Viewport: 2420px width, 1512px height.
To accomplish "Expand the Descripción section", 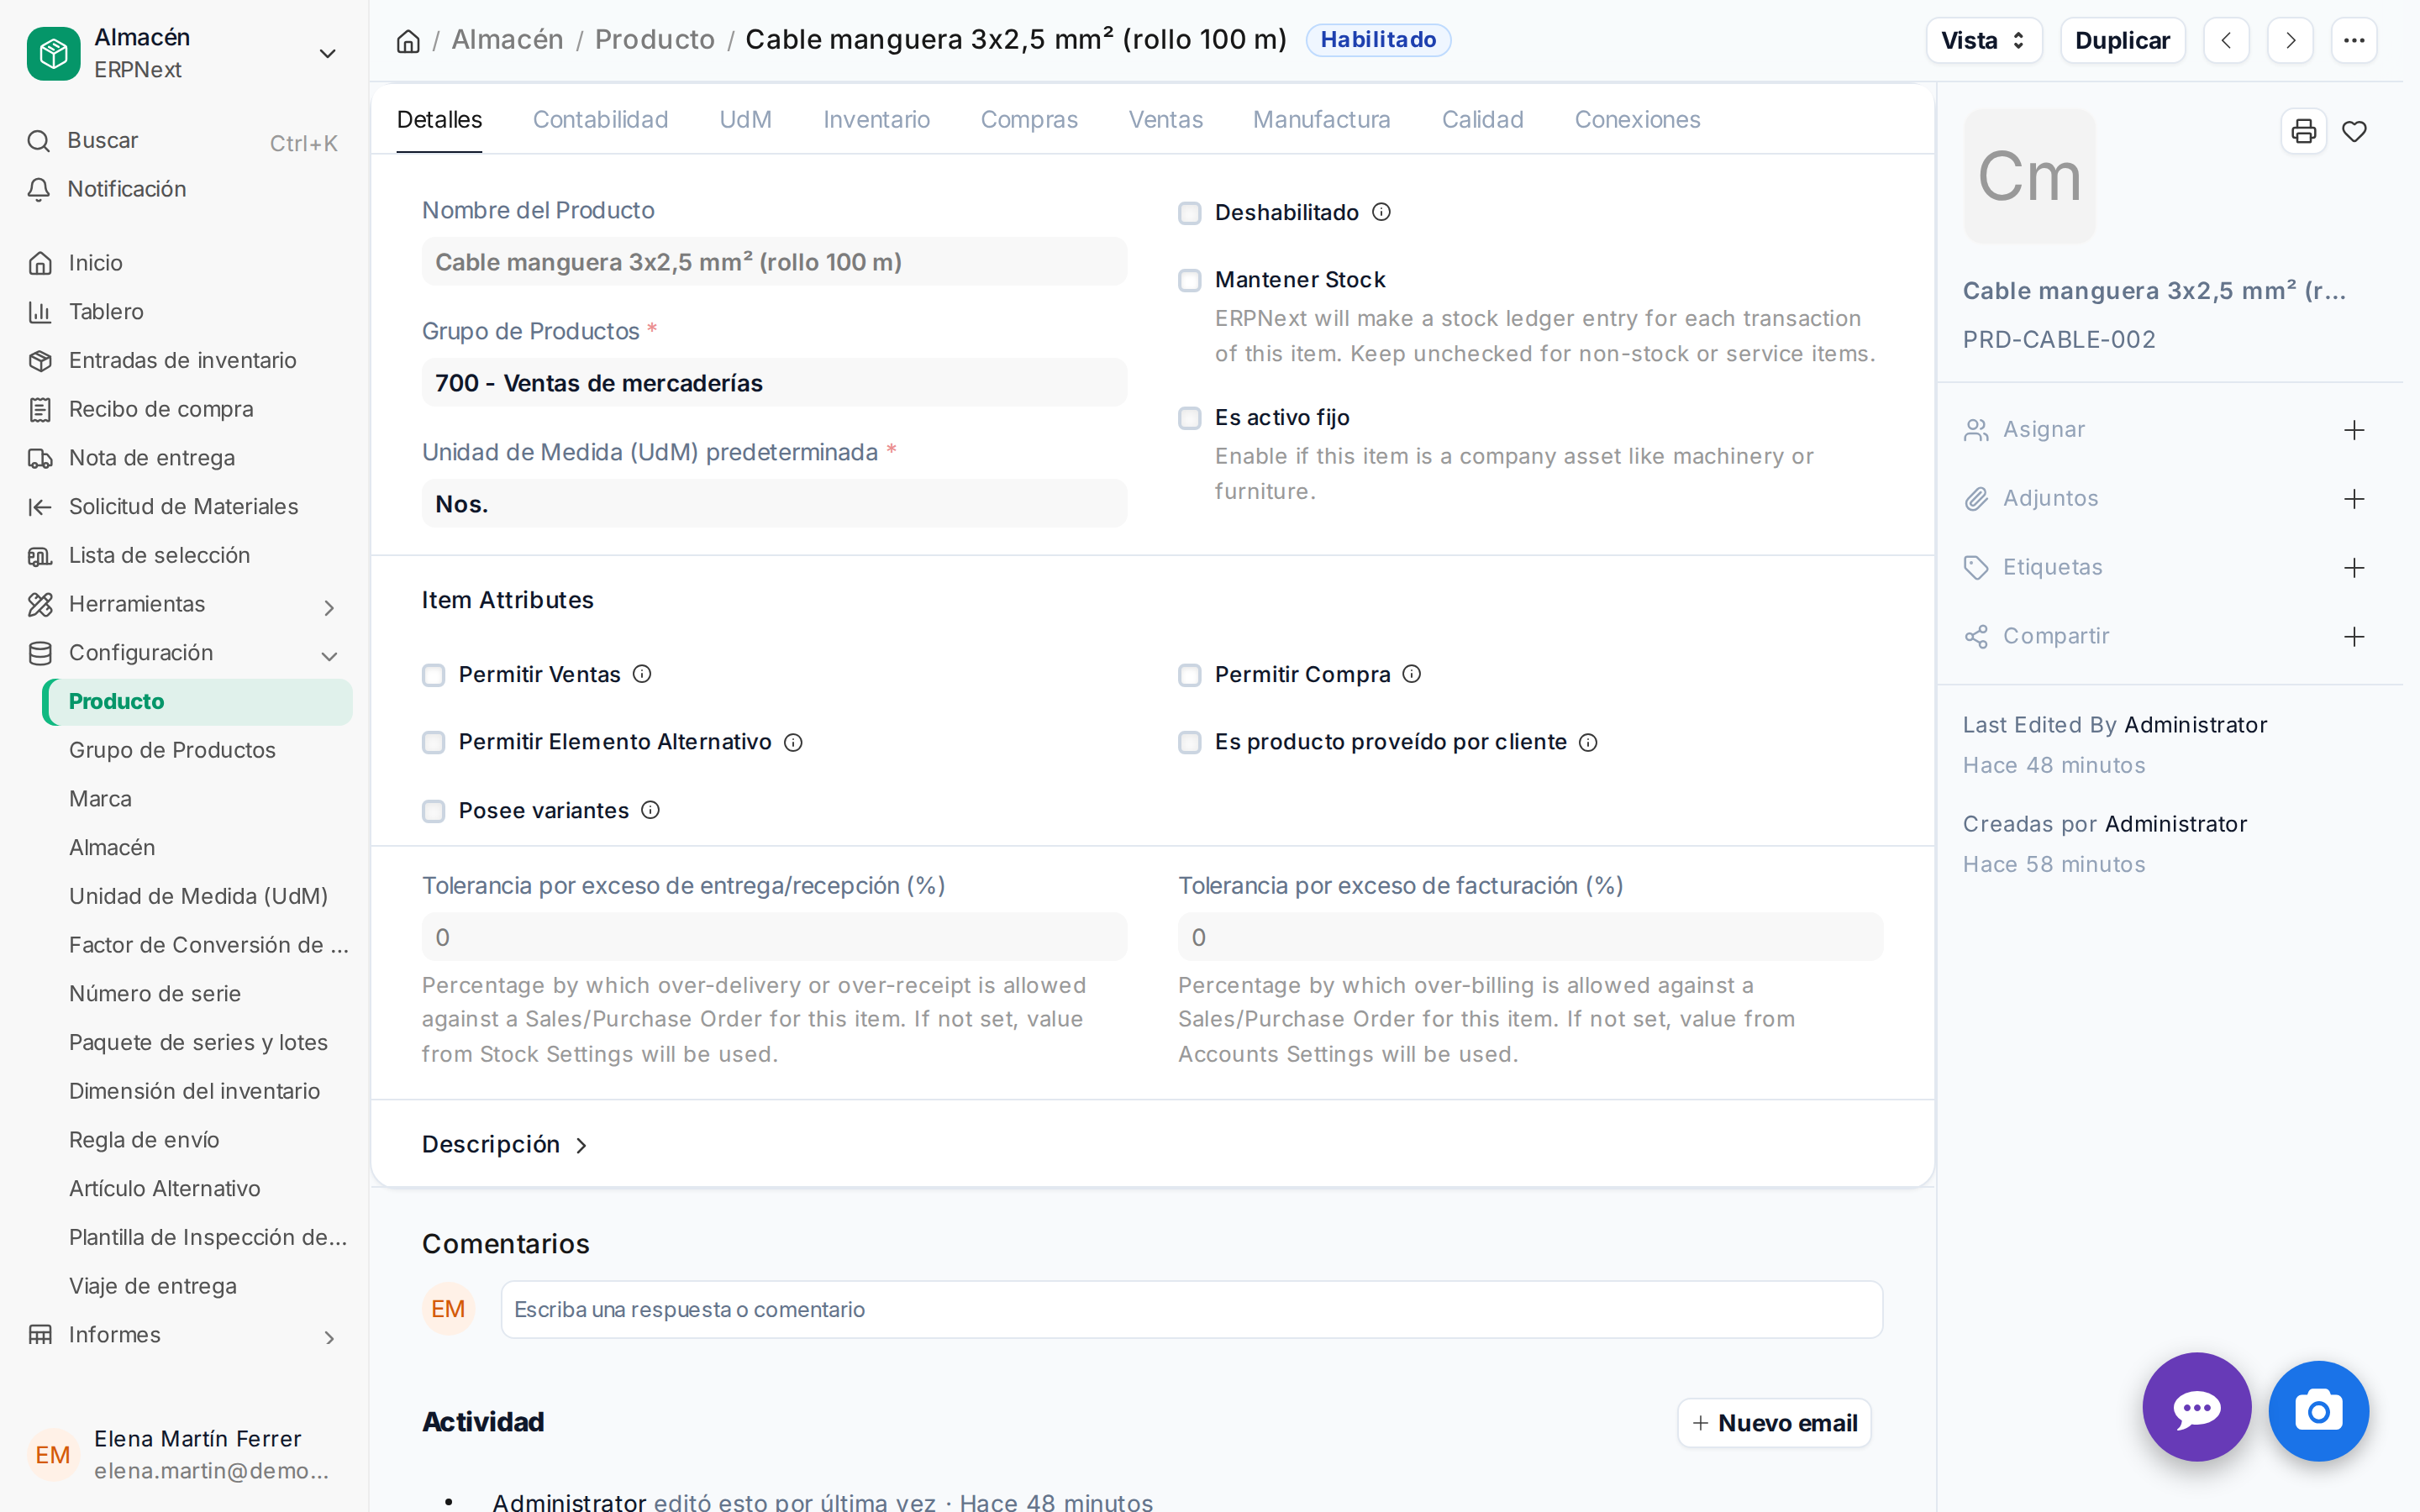I will point(505,1144).
